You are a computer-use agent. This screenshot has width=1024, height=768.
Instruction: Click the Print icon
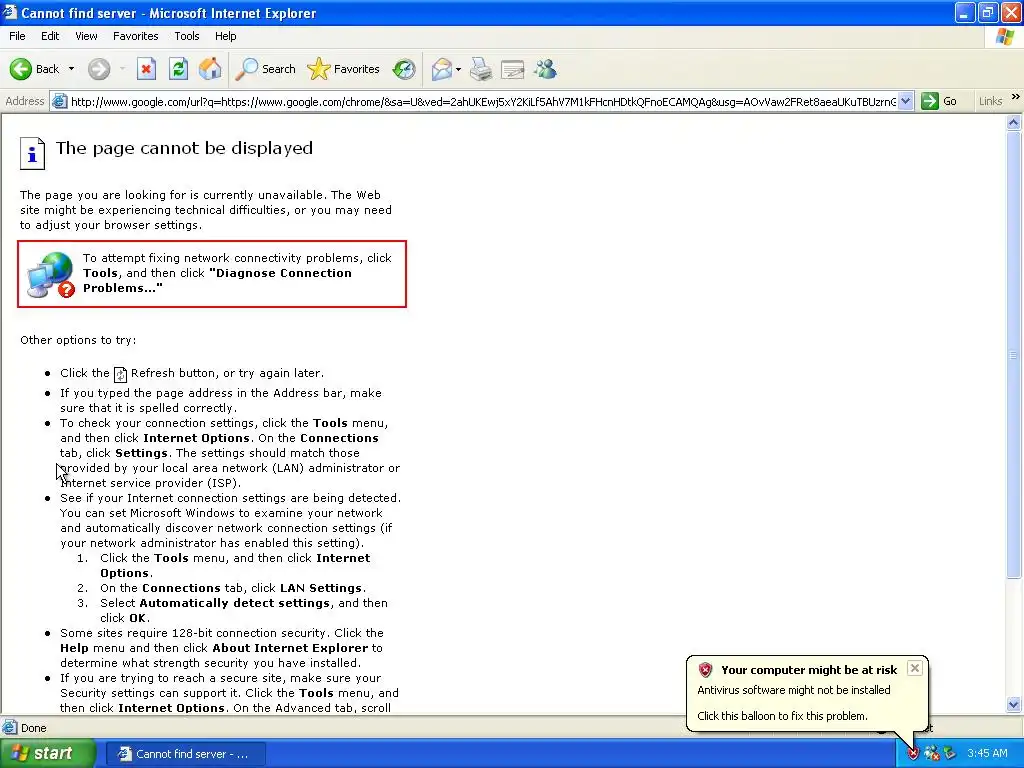[x=481, y=69]
